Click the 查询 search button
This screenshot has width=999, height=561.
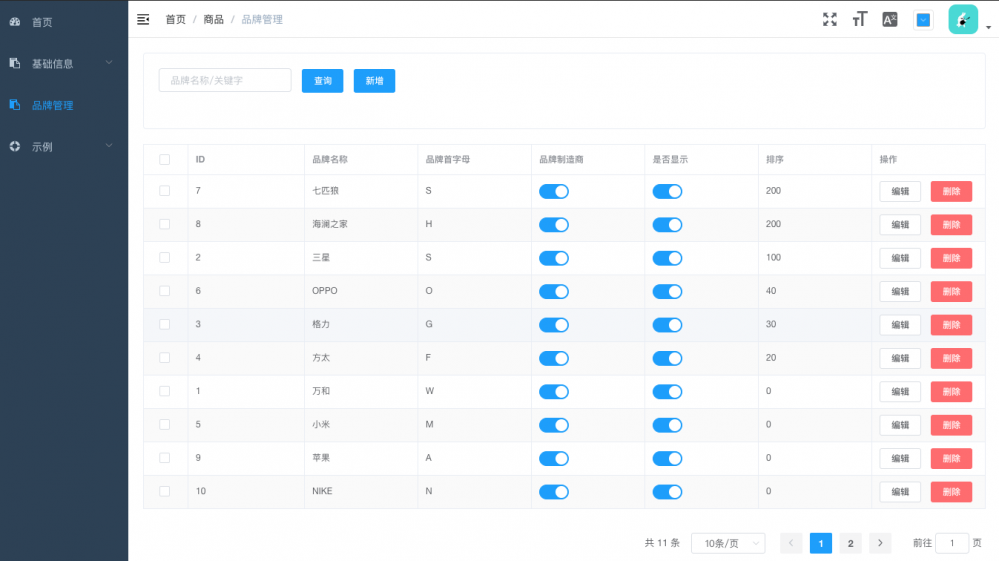coord(322,81)
